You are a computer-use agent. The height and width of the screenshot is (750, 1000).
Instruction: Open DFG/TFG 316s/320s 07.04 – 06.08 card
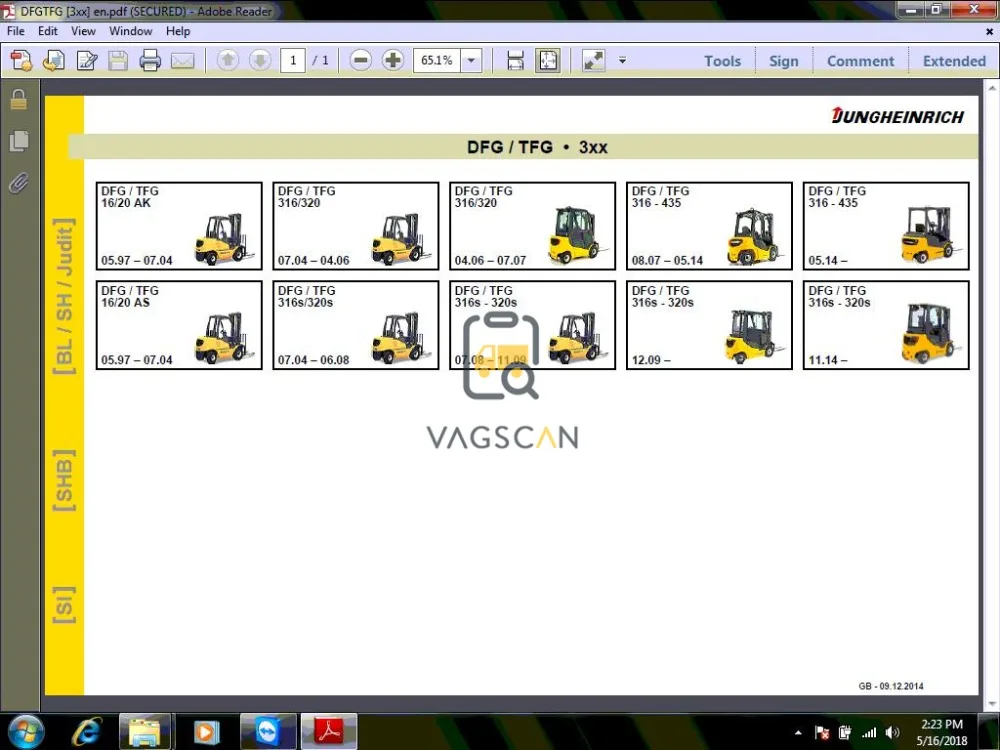point(356,325)
